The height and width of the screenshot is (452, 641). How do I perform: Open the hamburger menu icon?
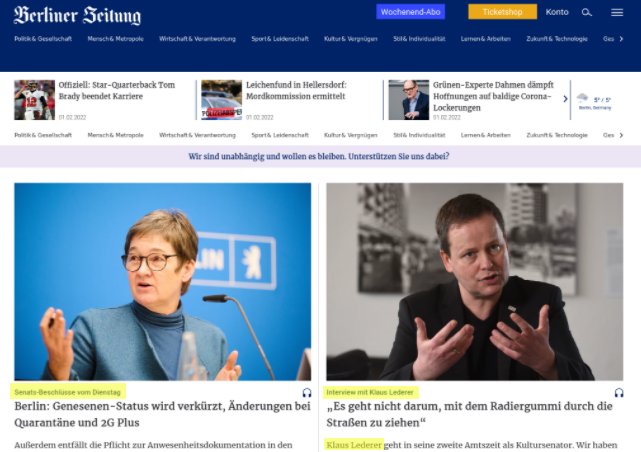pyautogui.click(x=617, y=13)
